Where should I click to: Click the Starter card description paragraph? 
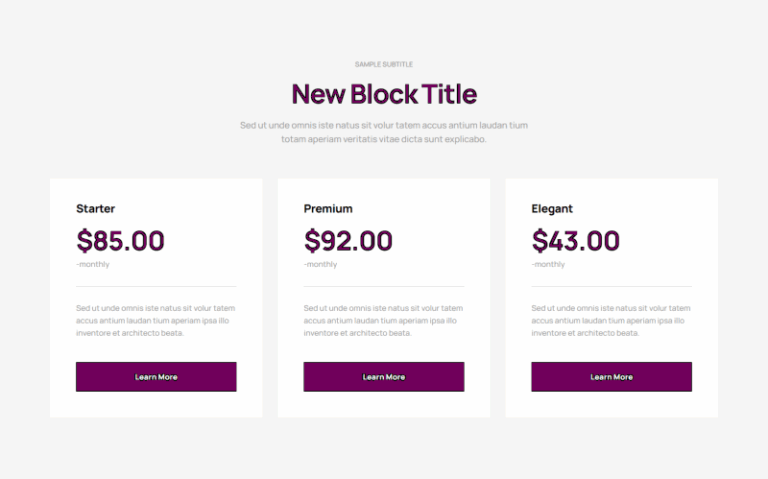(x=156, y=320)
